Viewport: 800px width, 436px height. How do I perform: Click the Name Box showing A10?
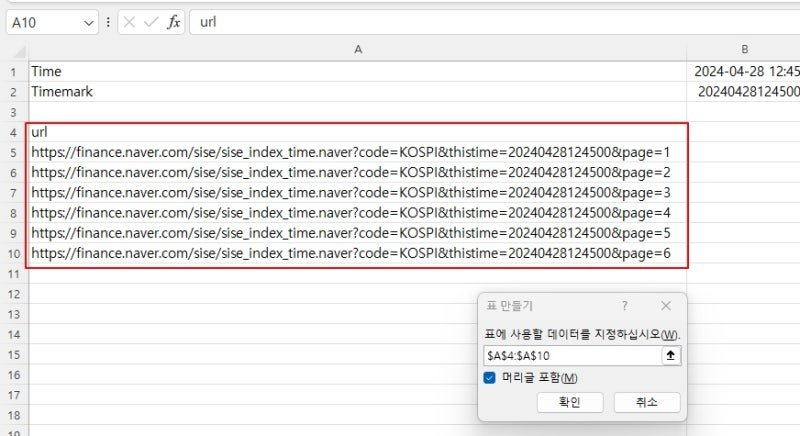(x=45, y=23)
